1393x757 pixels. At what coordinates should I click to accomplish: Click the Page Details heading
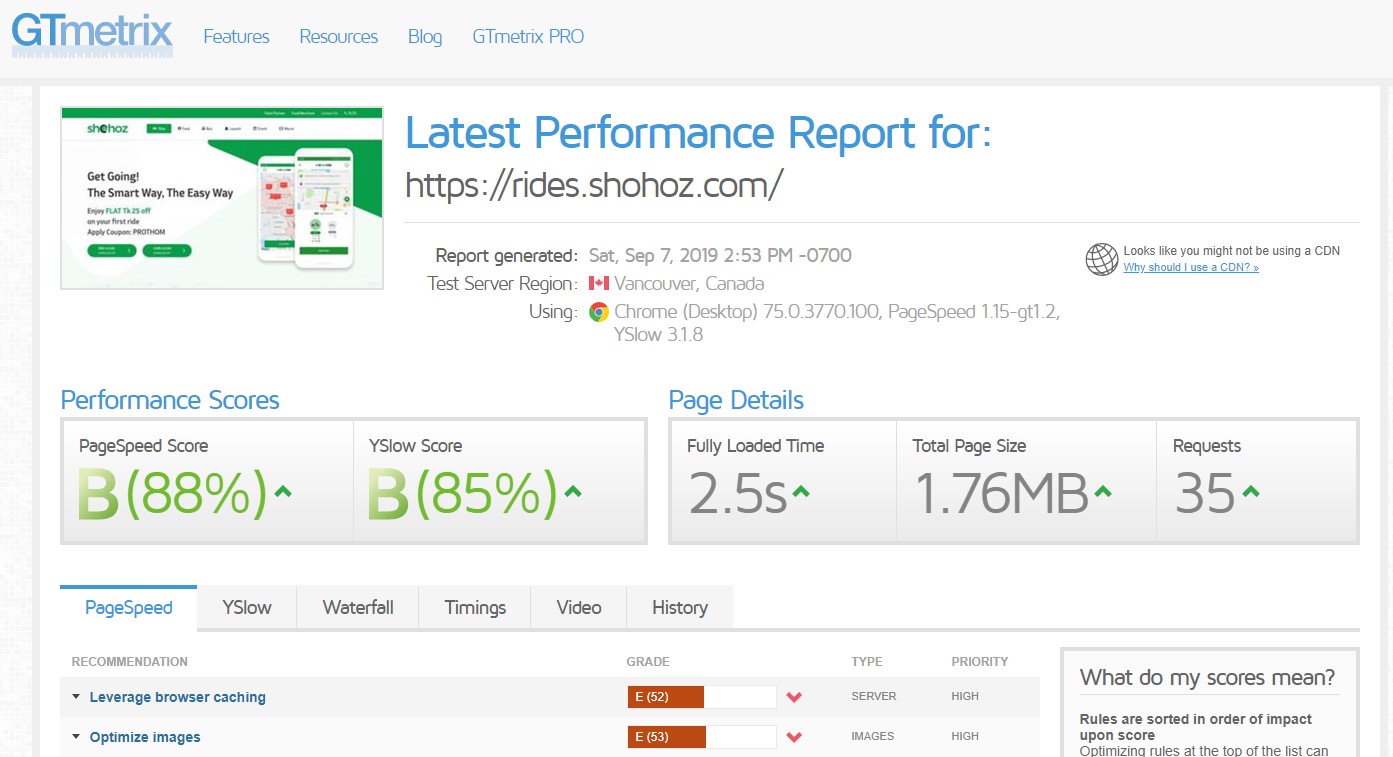(x=736, y=401)
